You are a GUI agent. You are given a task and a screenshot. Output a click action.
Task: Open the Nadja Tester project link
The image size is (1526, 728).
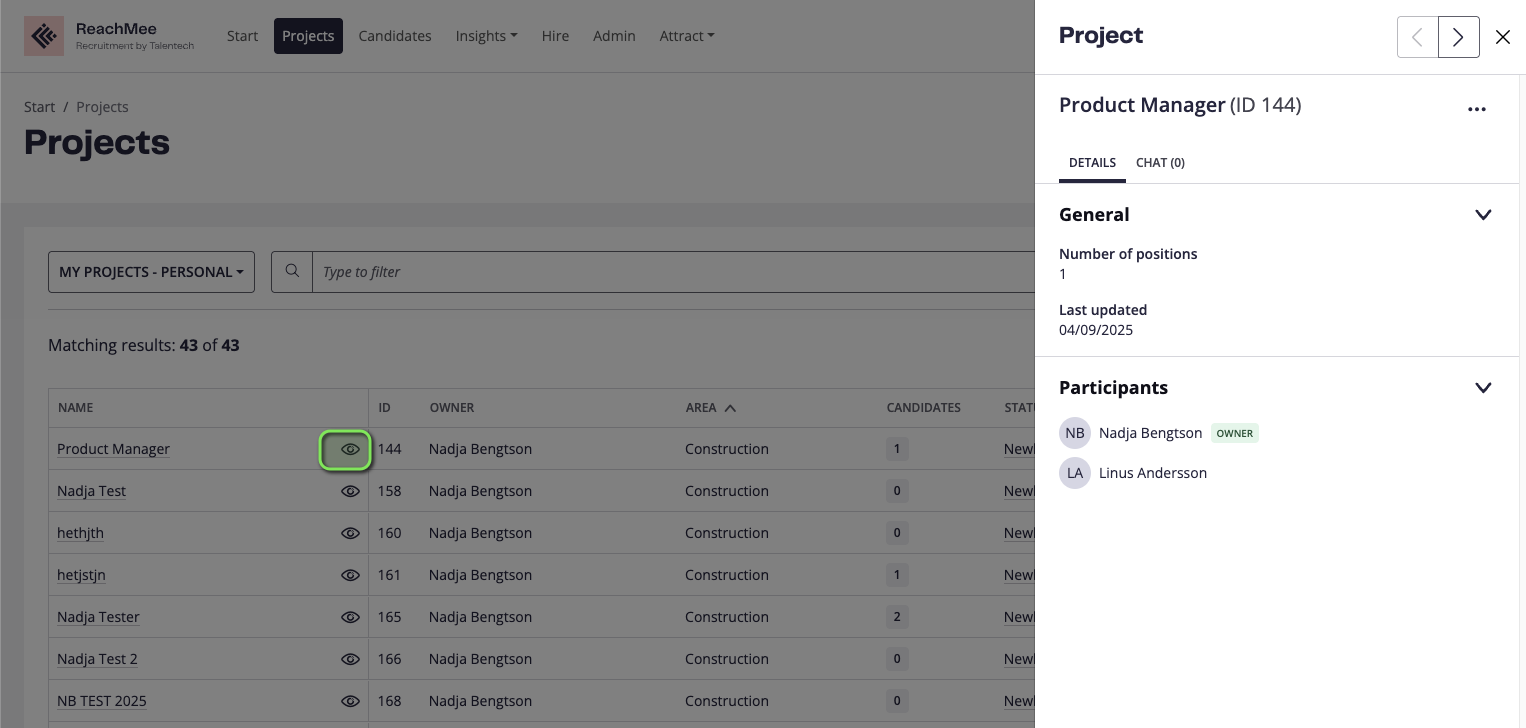[x=98, y=617]
